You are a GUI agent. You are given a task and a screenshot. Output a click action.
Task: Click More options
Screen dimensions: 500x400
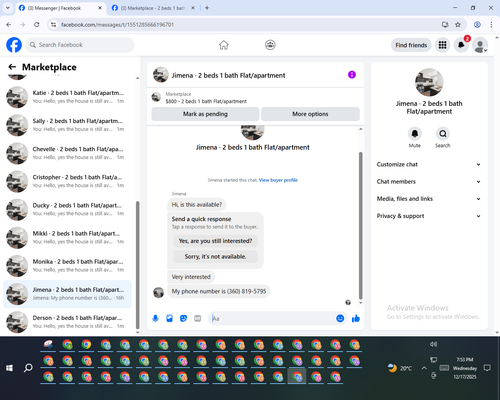pos(310,114)
